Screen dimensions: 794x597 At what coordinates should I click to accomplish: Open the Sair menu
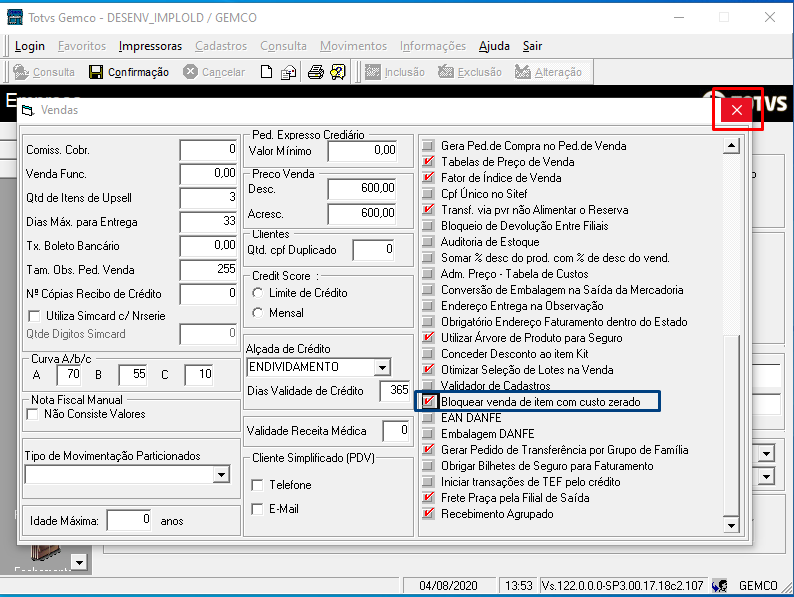click(x=532, y=46)
